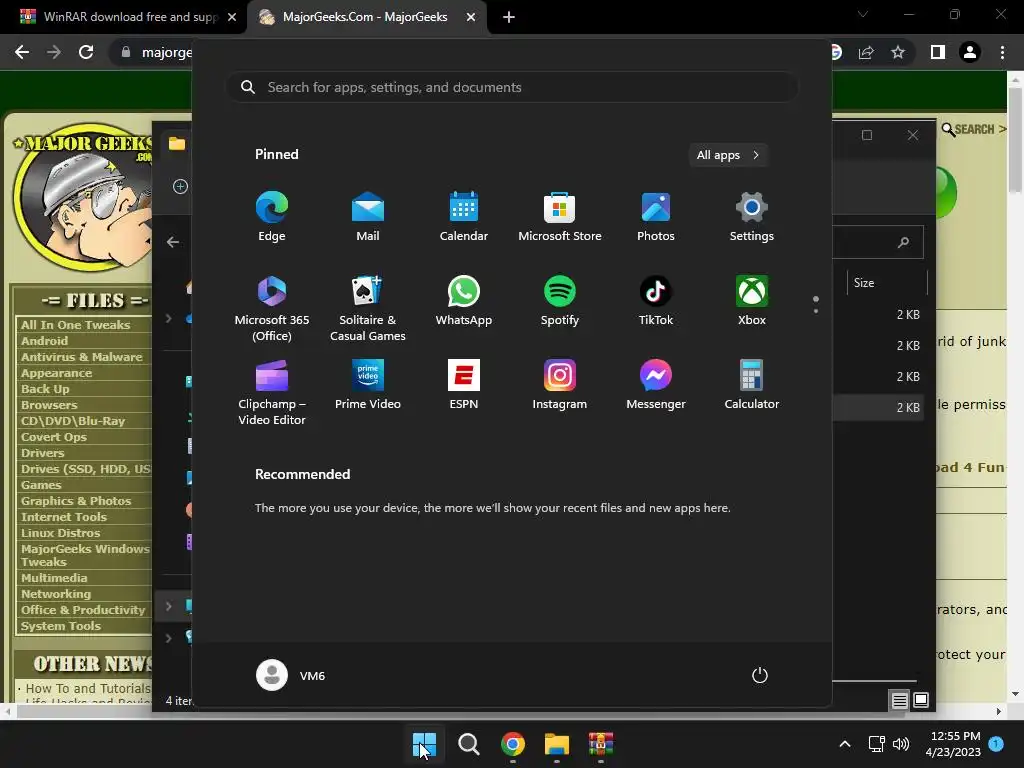Switch File Explorer to details view
This screenshot has height=768, width=1024.
(x=899, y=701)
